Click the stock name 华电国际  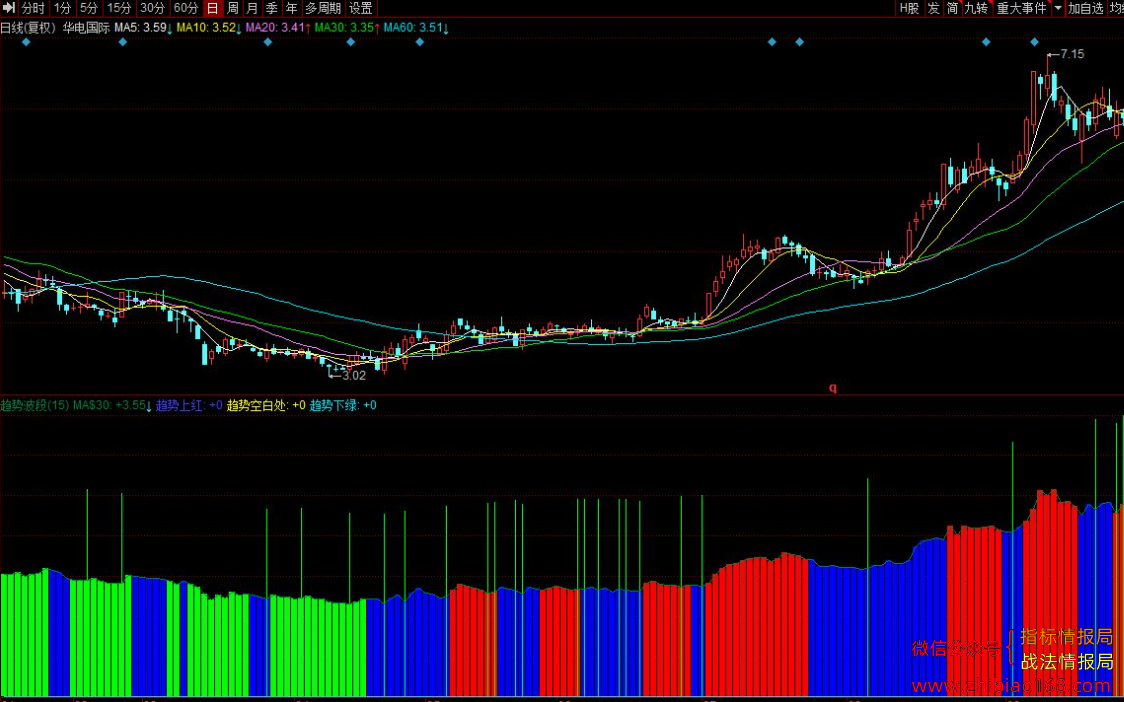pyautogui.click(x=86, y=29)
